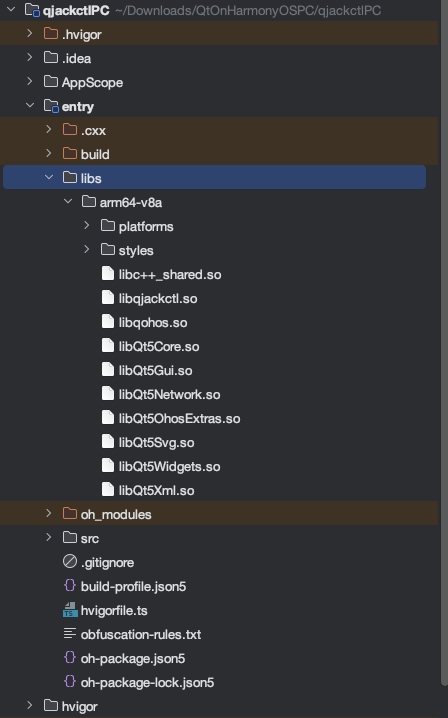448x718 pixels.
Task: Click the obfuscation-rules.txt text file icon
Action: coord(70,634)
